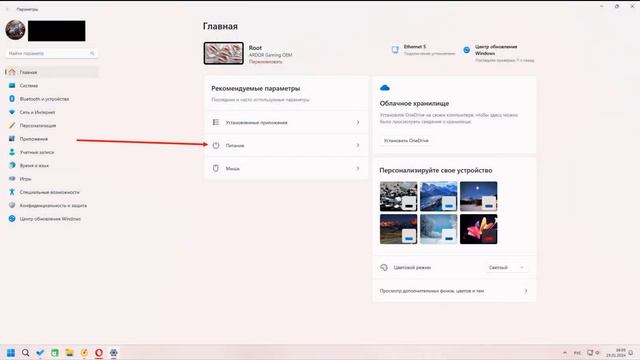Switch input language via РУС indicator
The width and height of the screenshot is (640, 360).
click(x=578, y=353)
